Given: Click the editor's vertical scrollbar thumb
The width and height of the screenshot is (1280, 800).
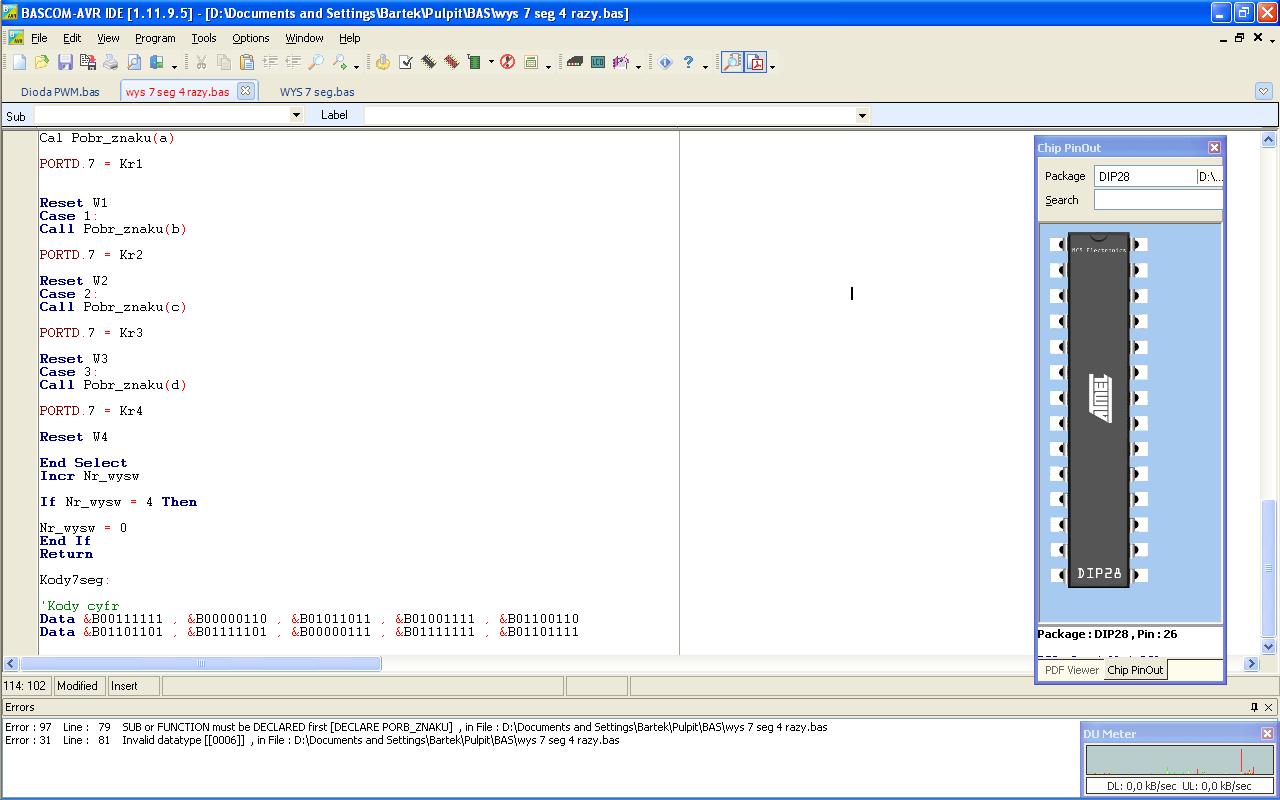Looking at the screenshot, I should click(1269, 567).
